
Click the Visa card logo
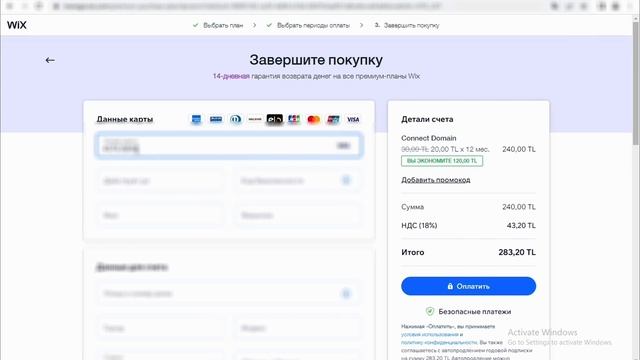point(353,120)
